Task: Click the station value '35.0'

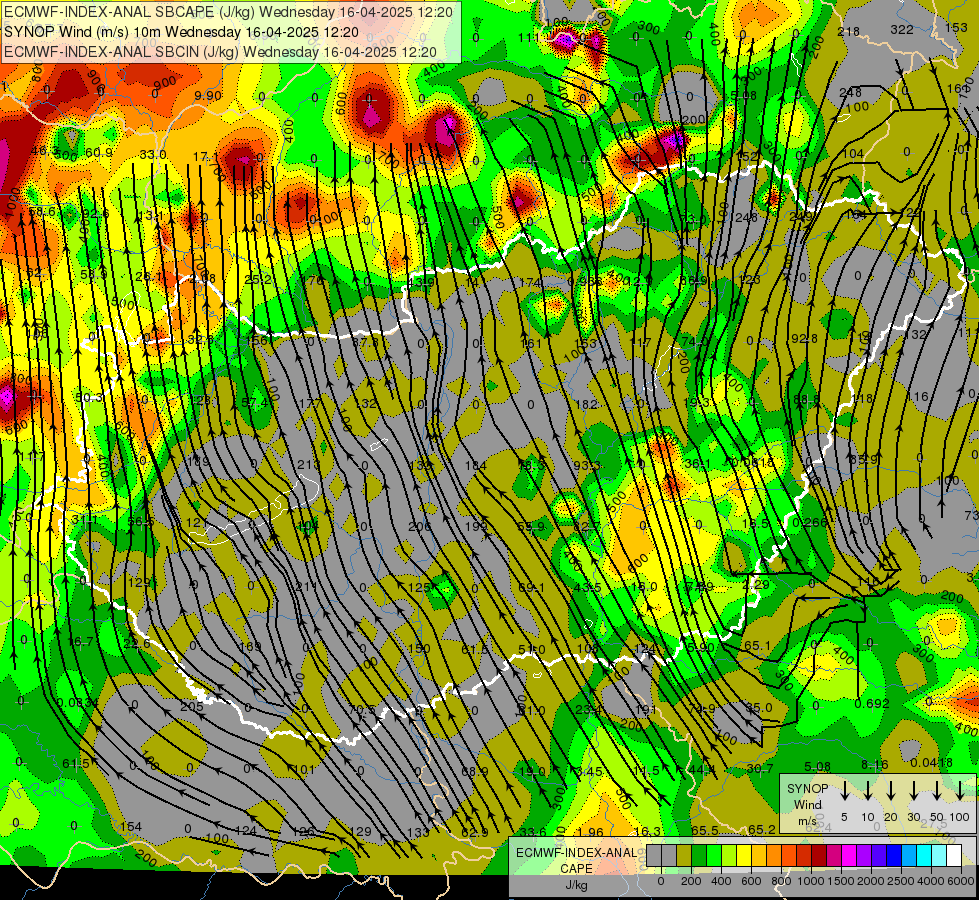Action: [759, 708]
